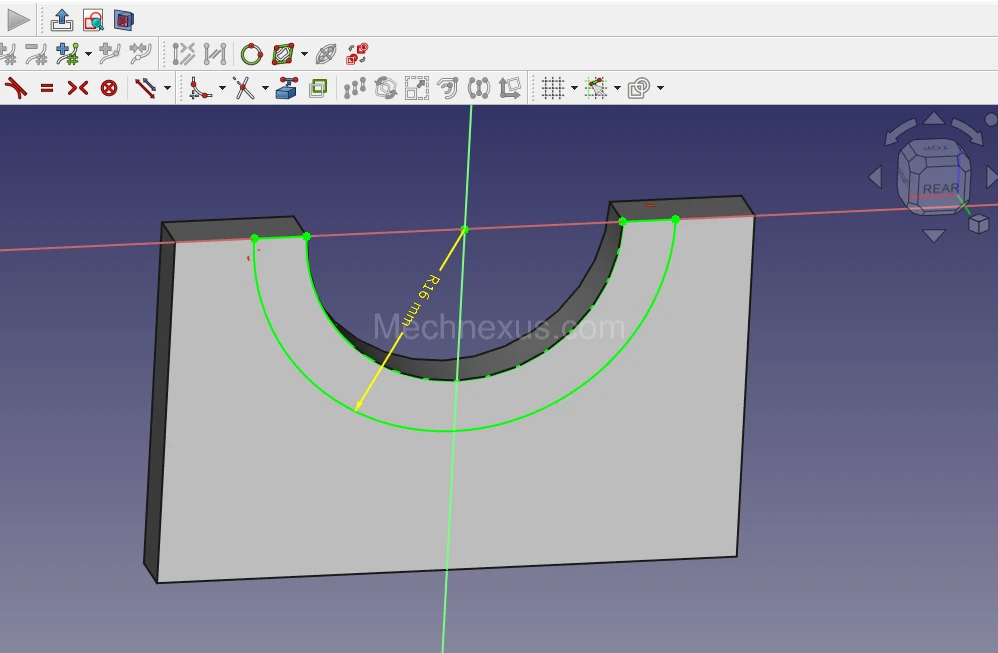Expand the fillet tool dropdown arrow
Screen dimensions: 998x653
[x=222, y=88]
